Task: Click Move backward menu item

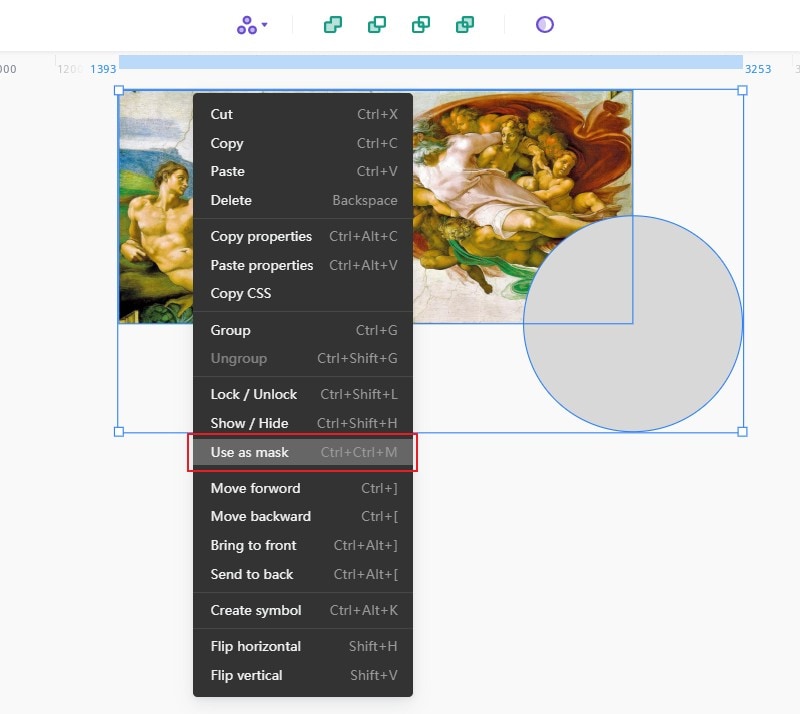Action: tap(303, 516)
